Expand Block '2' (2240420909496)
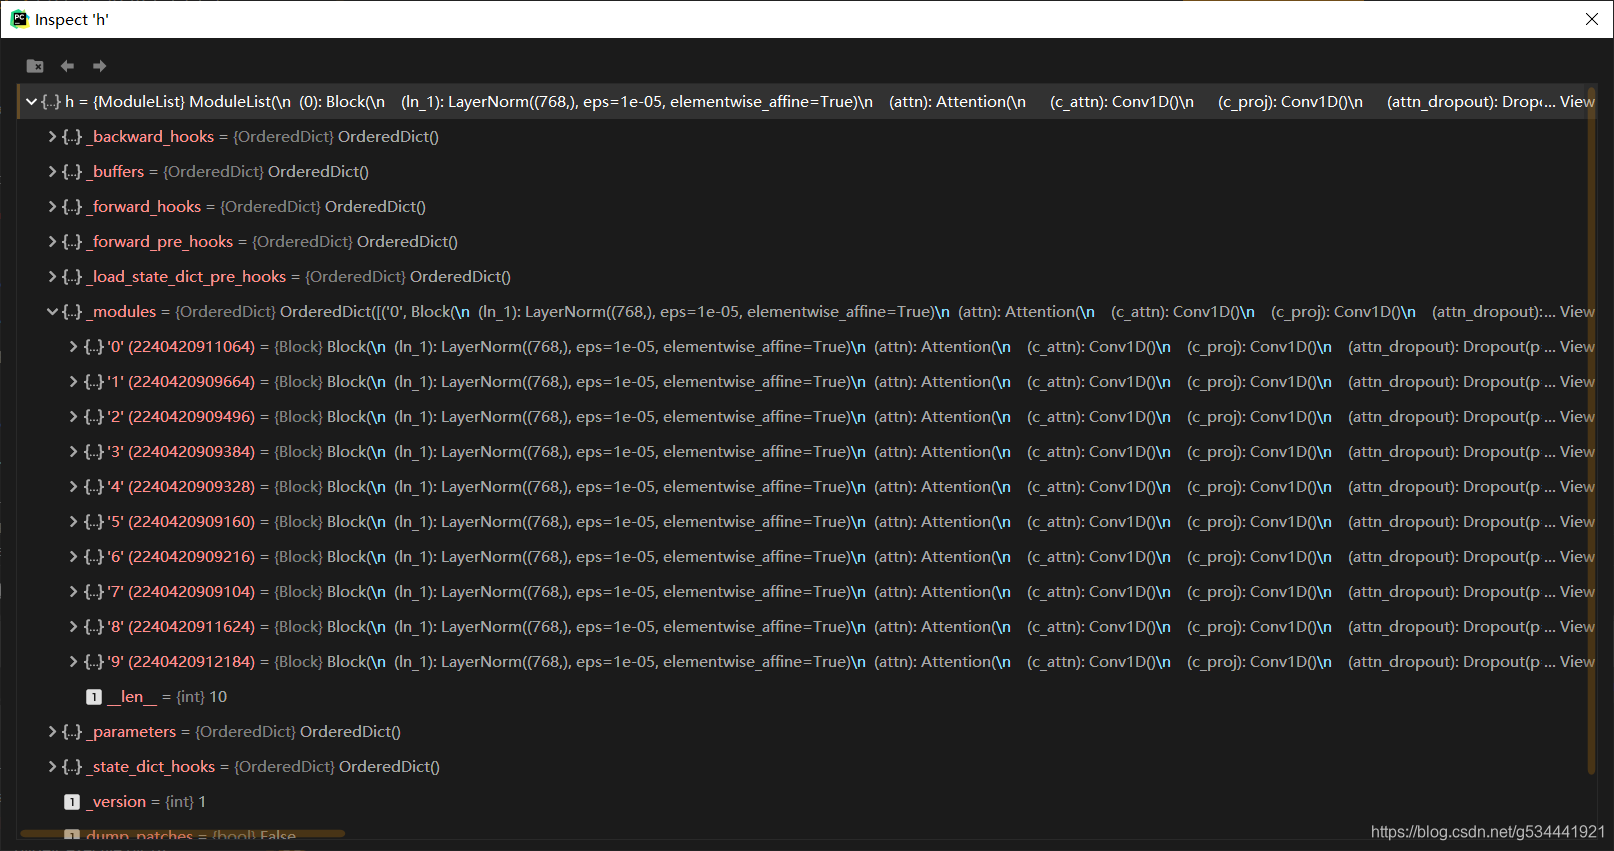This screenshot has height=851, width=1614. click(73, 417)
